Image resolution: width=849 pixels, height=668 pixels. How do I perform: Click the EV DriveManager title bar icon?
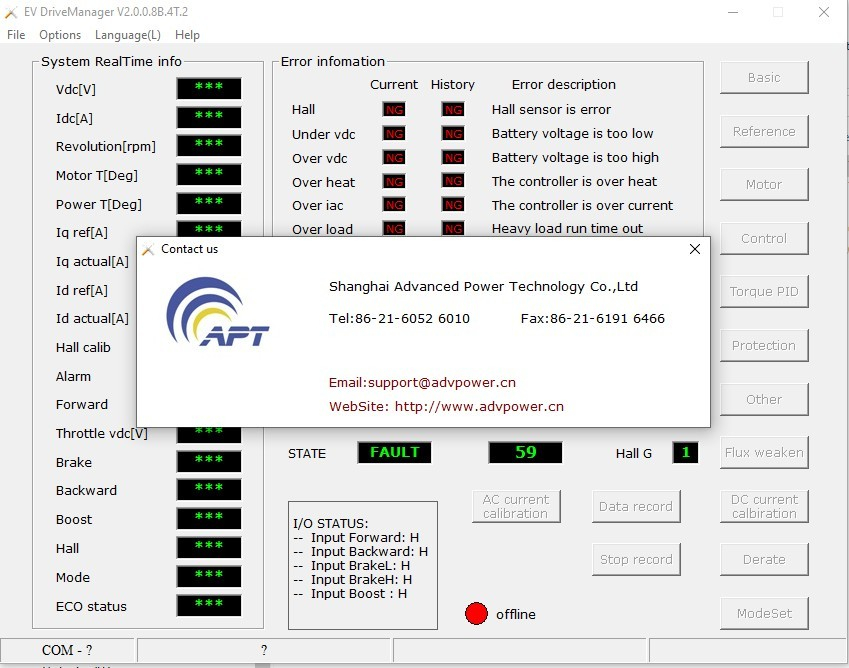12,12
